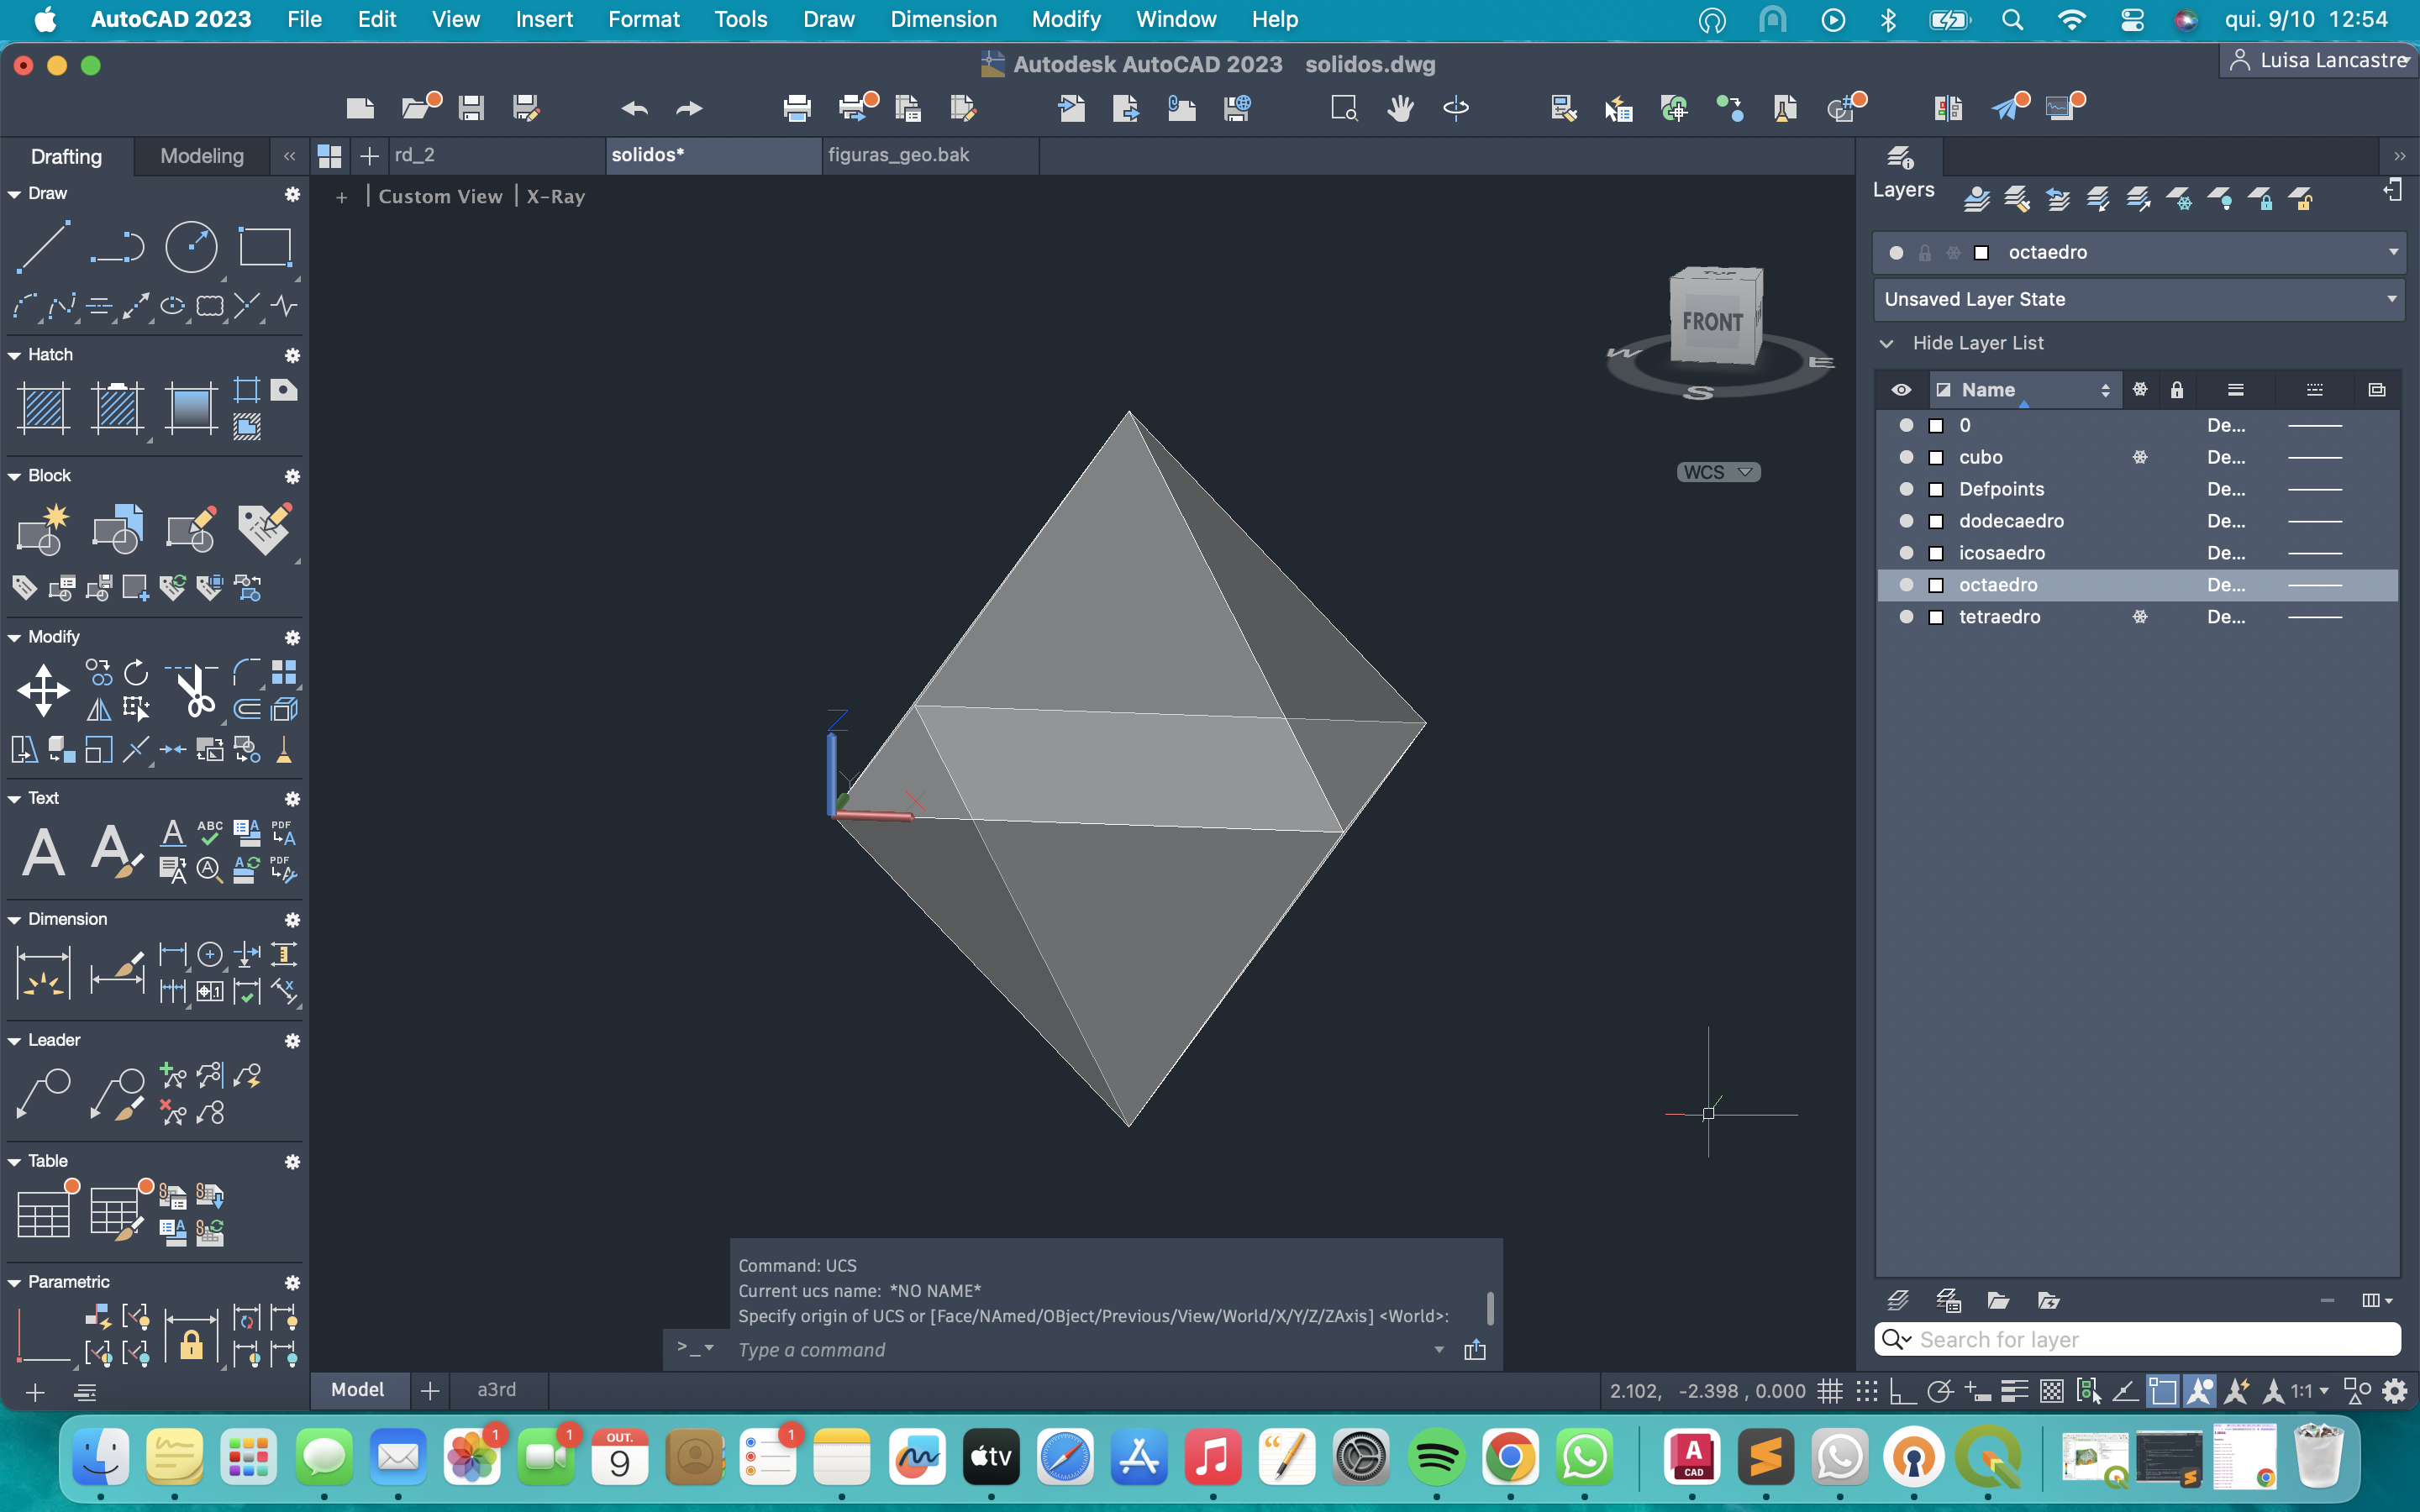
Task: Click the Move tool in Modify panel
Action: (43, 690)
